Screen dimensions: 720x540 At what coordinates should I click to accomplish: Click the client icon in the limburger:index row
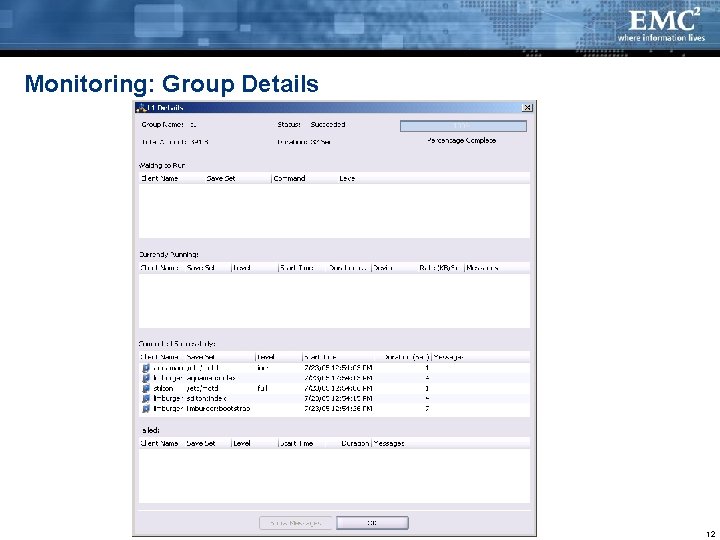(146, 378)
